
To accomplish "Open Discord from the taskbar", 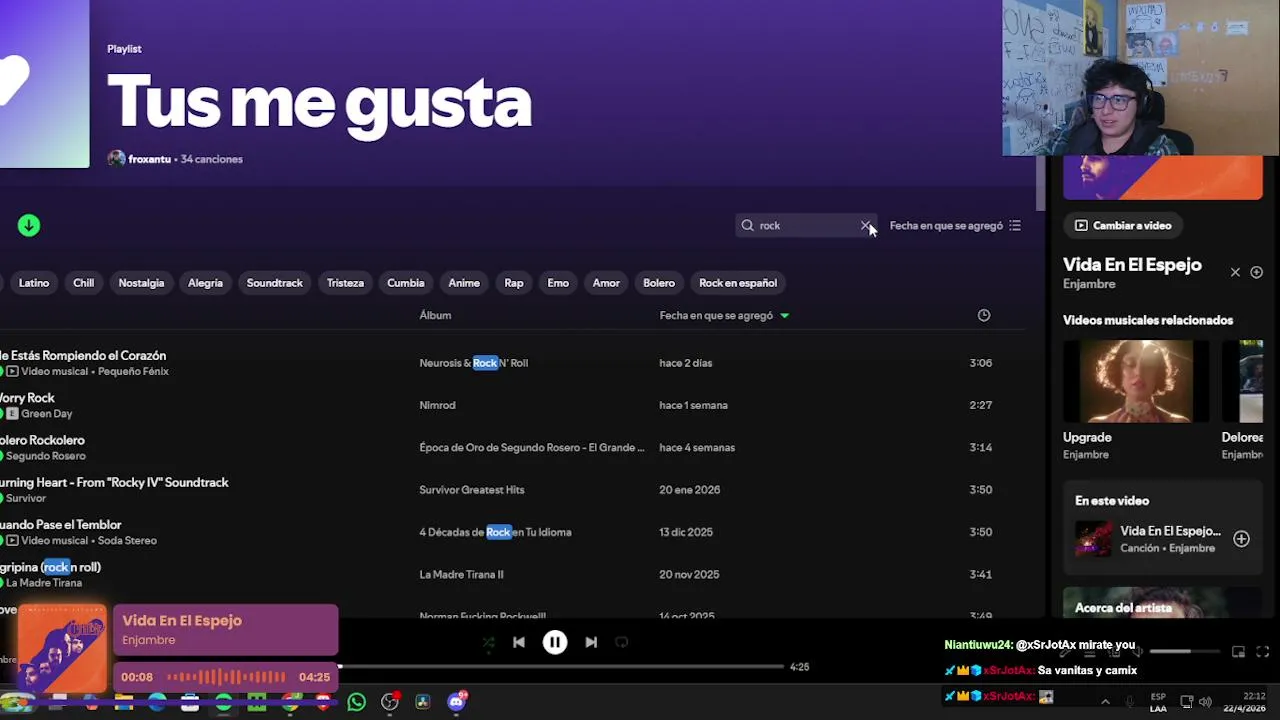I will tap(457, 702).
